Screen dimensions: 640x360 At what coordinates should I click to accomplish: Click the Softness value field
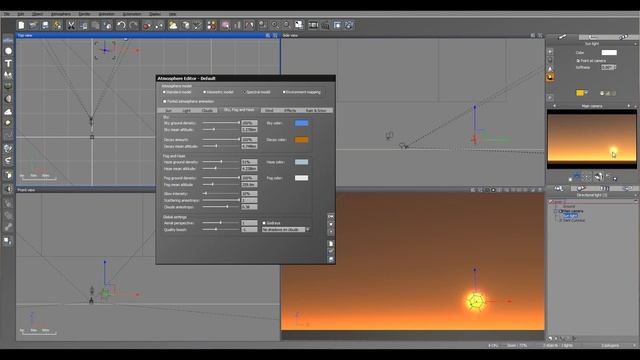608,67
